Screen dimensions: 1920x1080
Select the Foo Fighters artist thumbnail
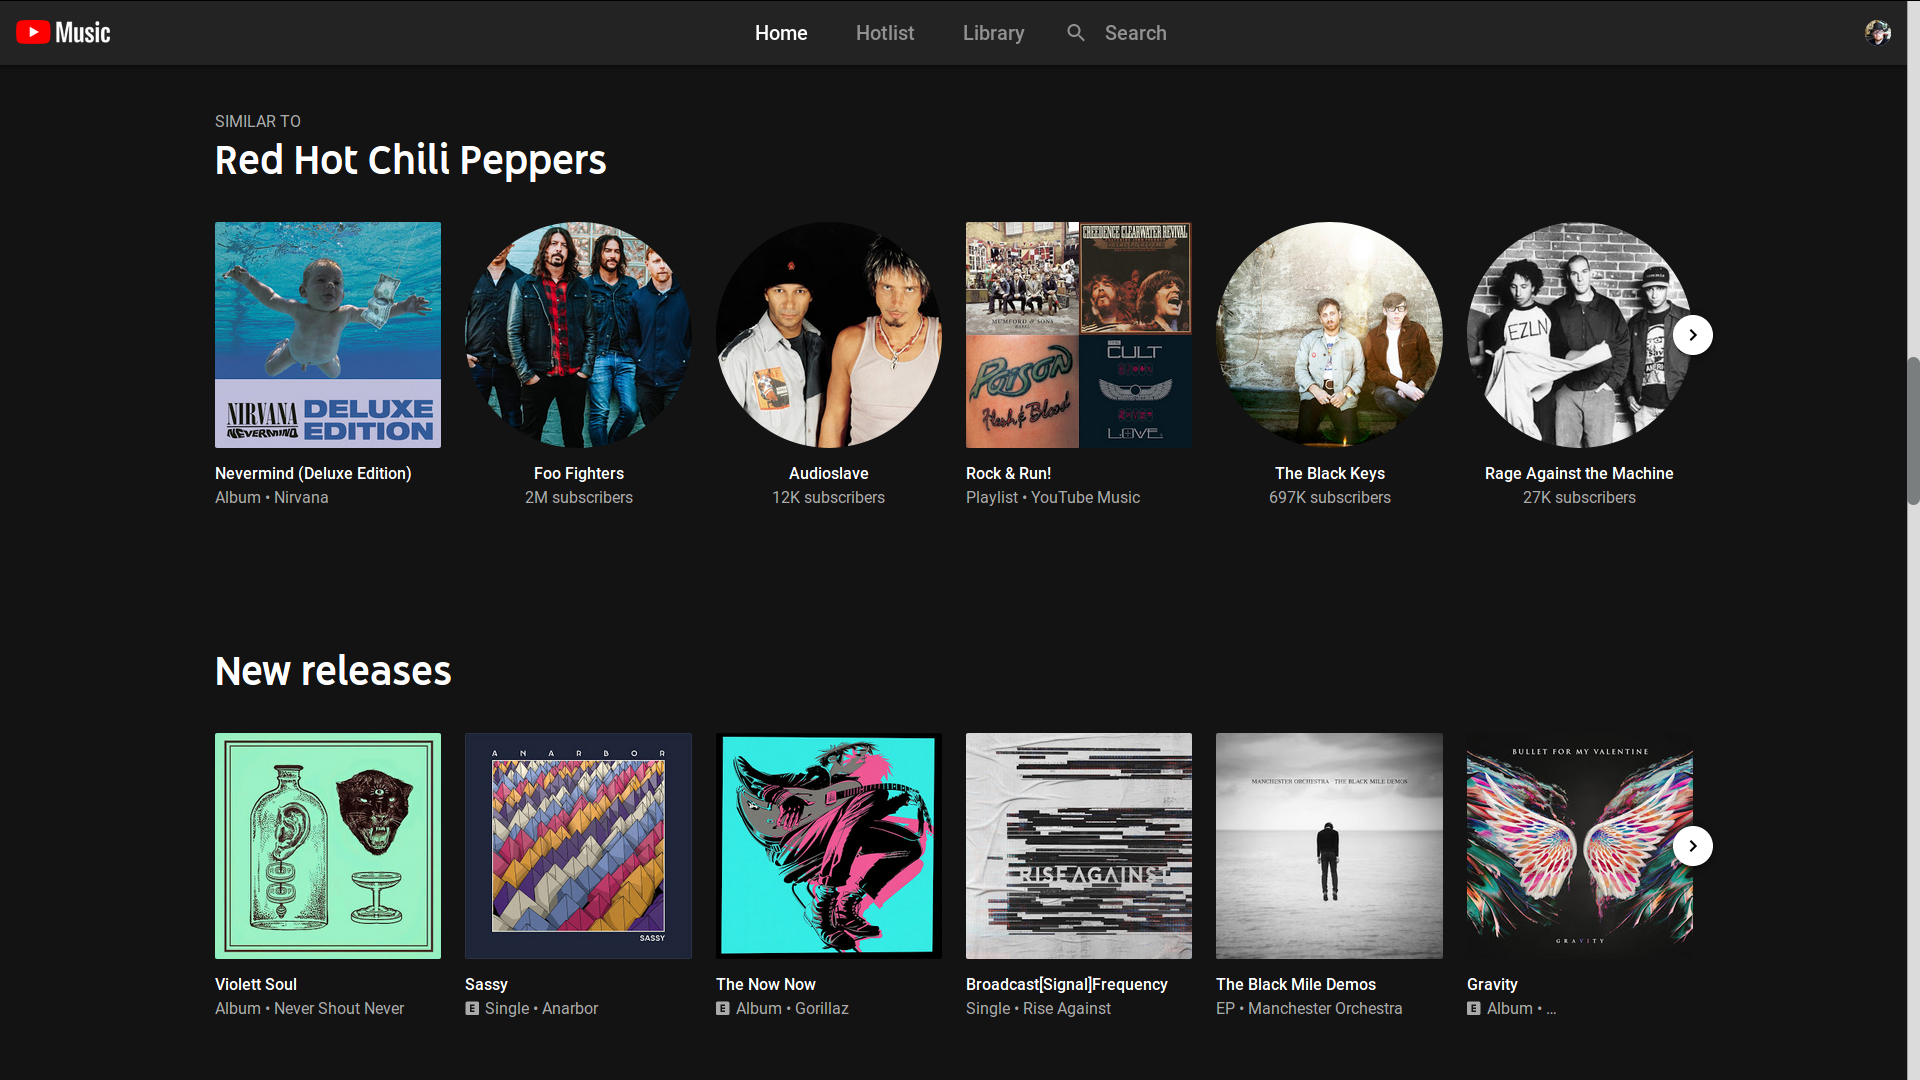(x=578, y=335)
